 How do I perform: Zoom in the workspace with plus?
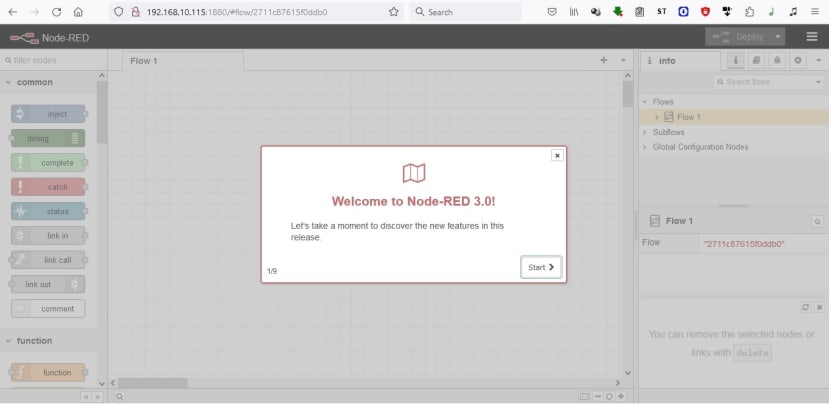pyautogui.click(x=621, y=397)
